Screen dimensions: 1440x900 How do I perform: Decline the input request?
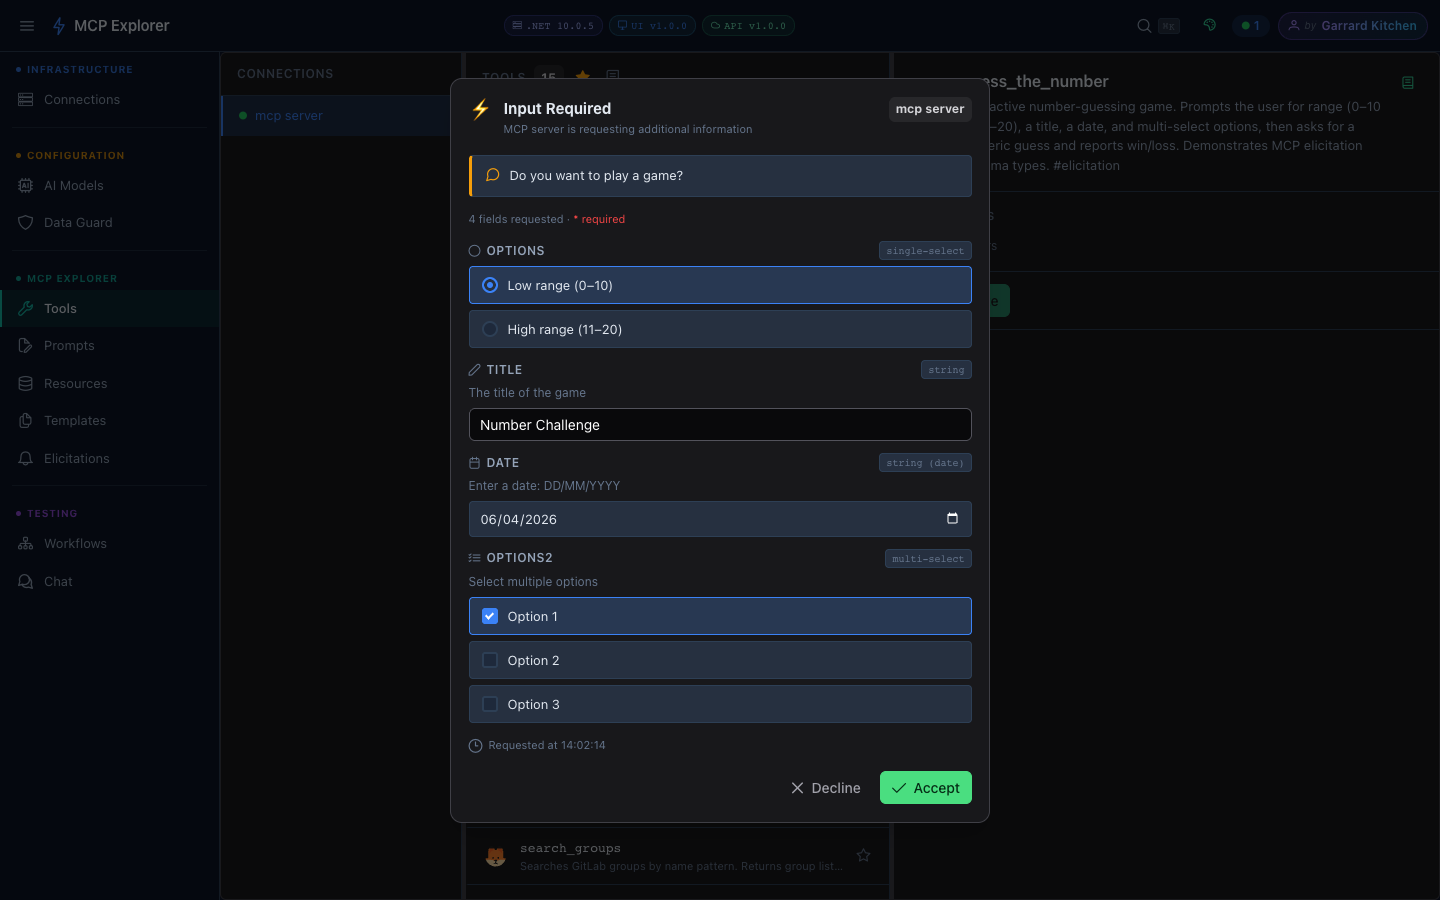click(x=825, y=788)
